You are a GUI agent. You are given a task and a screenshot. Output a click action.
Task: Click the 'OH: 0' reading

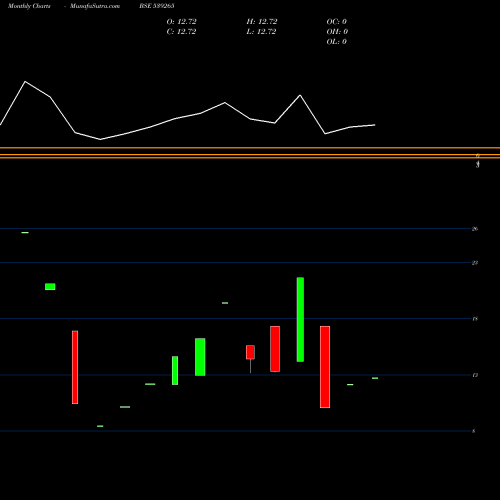point(337,32)
